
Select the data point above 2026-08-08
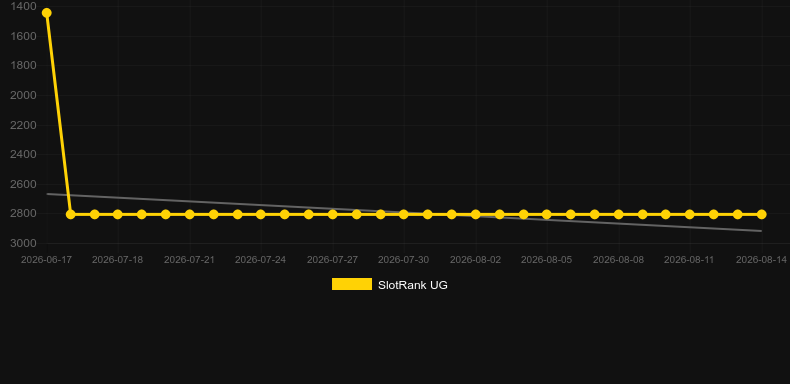[x=619, y=214]
